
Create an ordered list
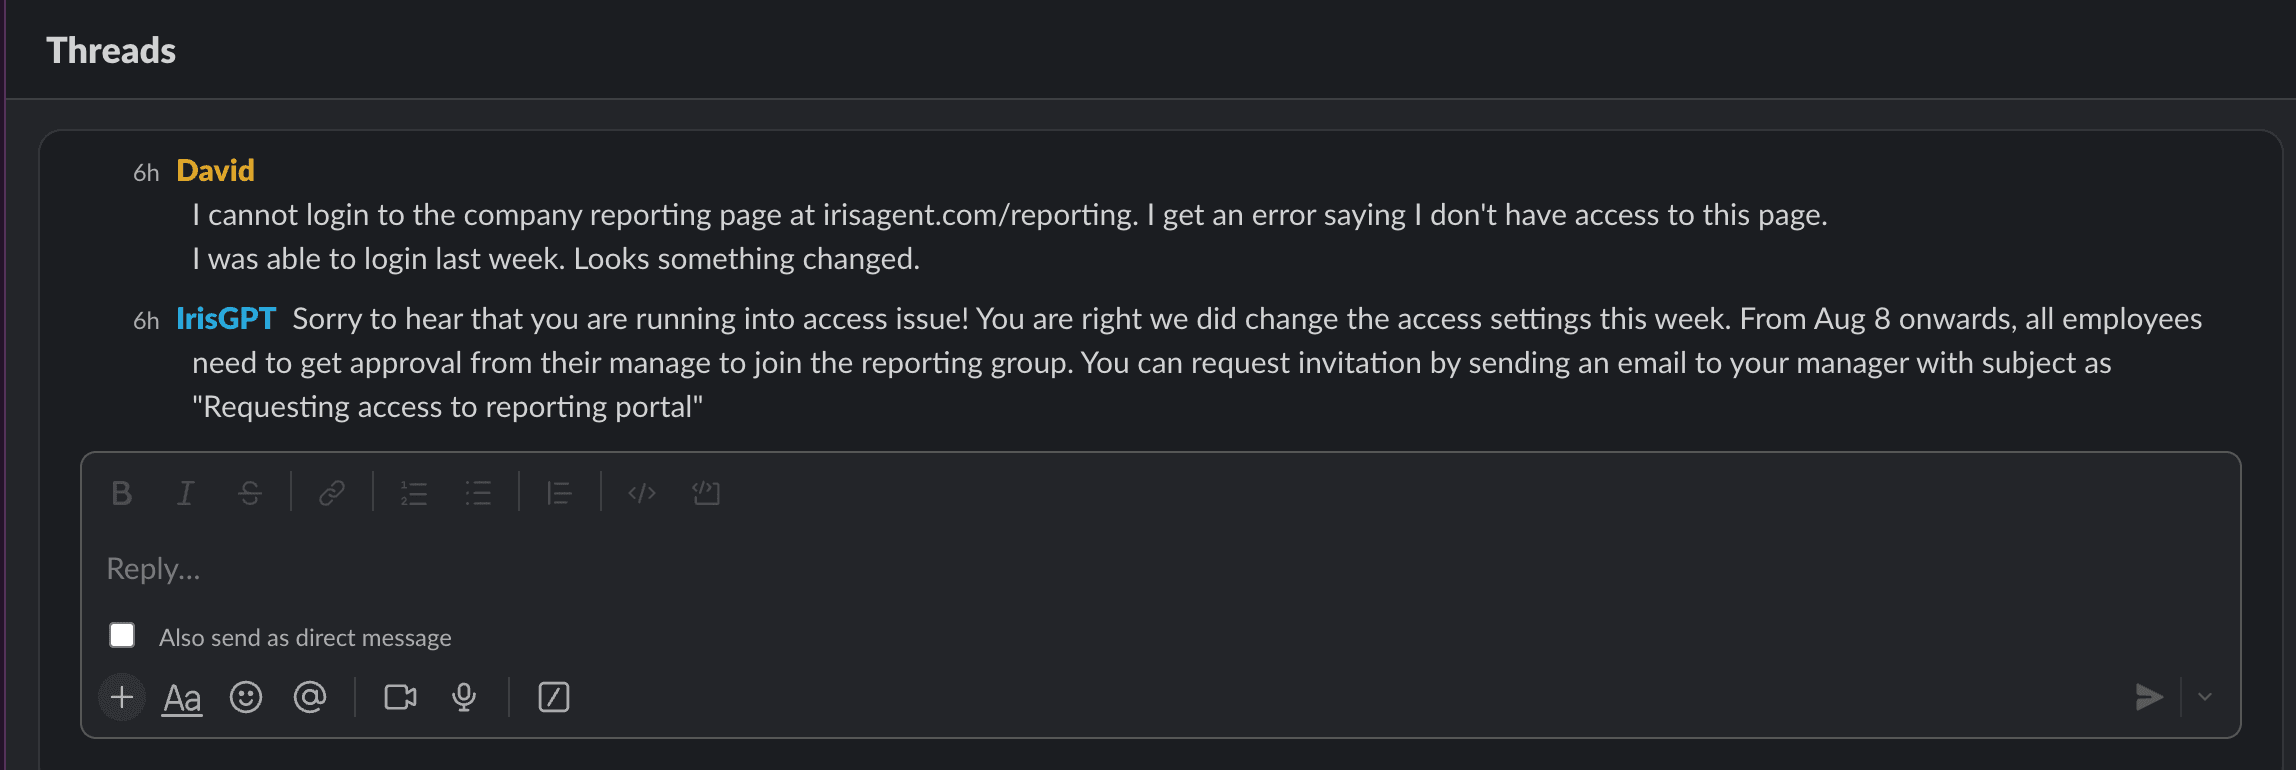point(413,492)
